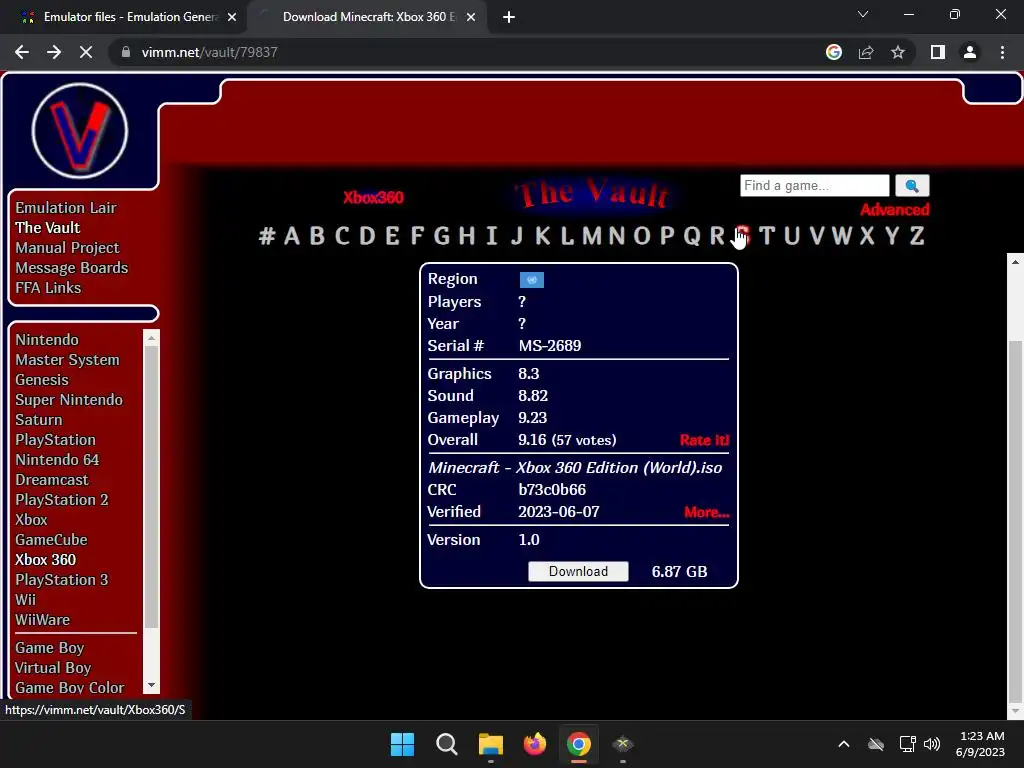This screenshot has height=768, width=1024.
Task: Go to The Vault section
Action: [48, 228]
